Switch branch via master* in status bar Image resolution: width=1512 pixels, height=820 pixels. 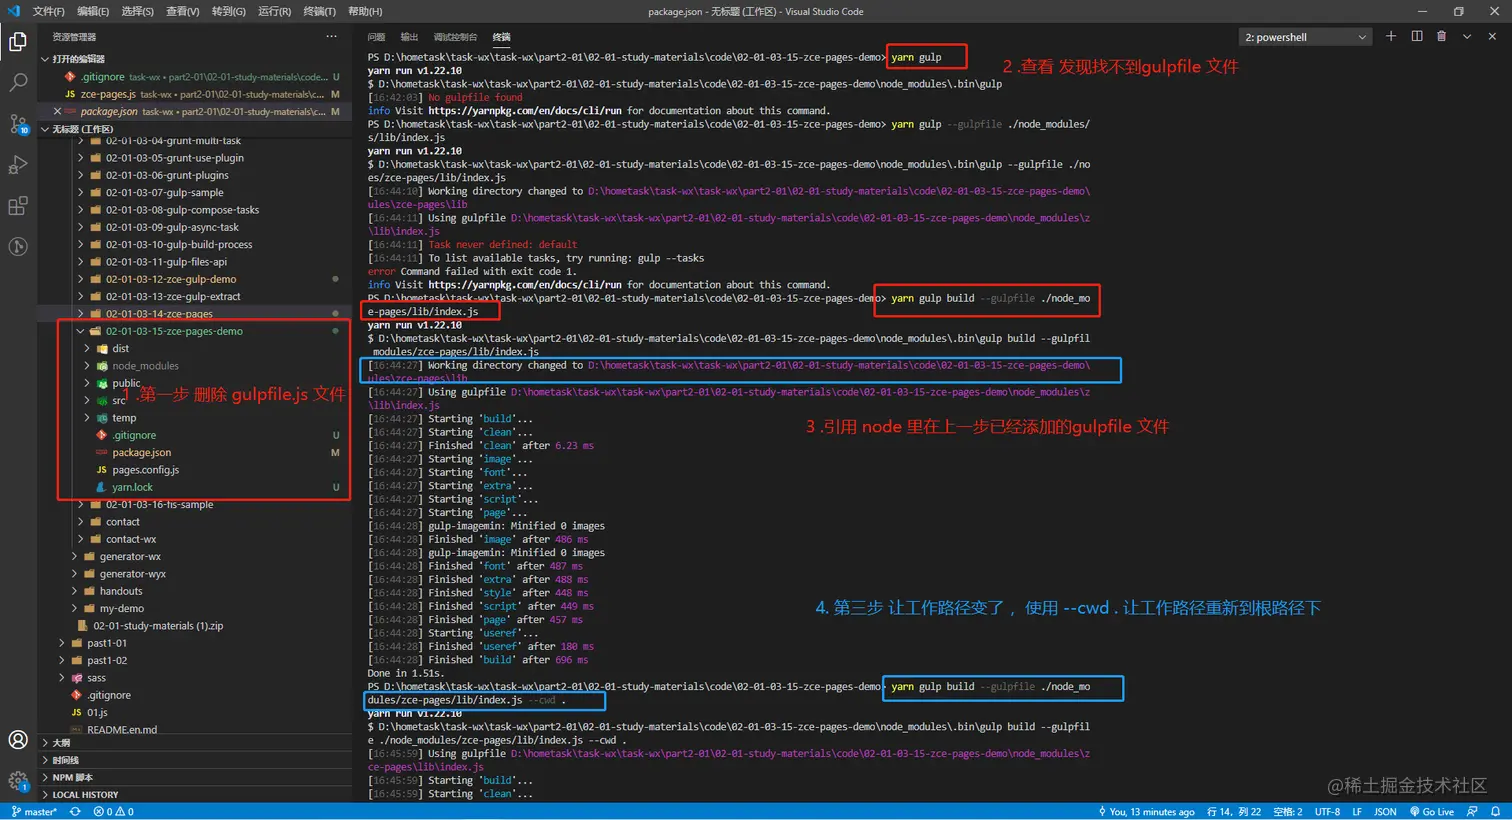click(34, 812)
